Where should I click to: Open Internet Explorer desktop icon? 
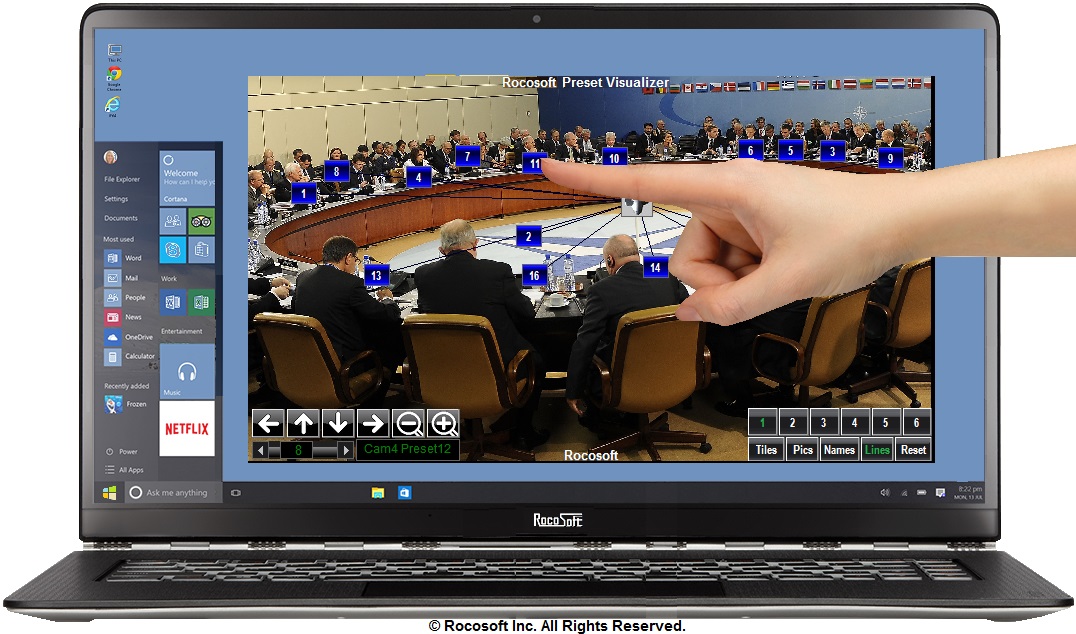[113, 106]
